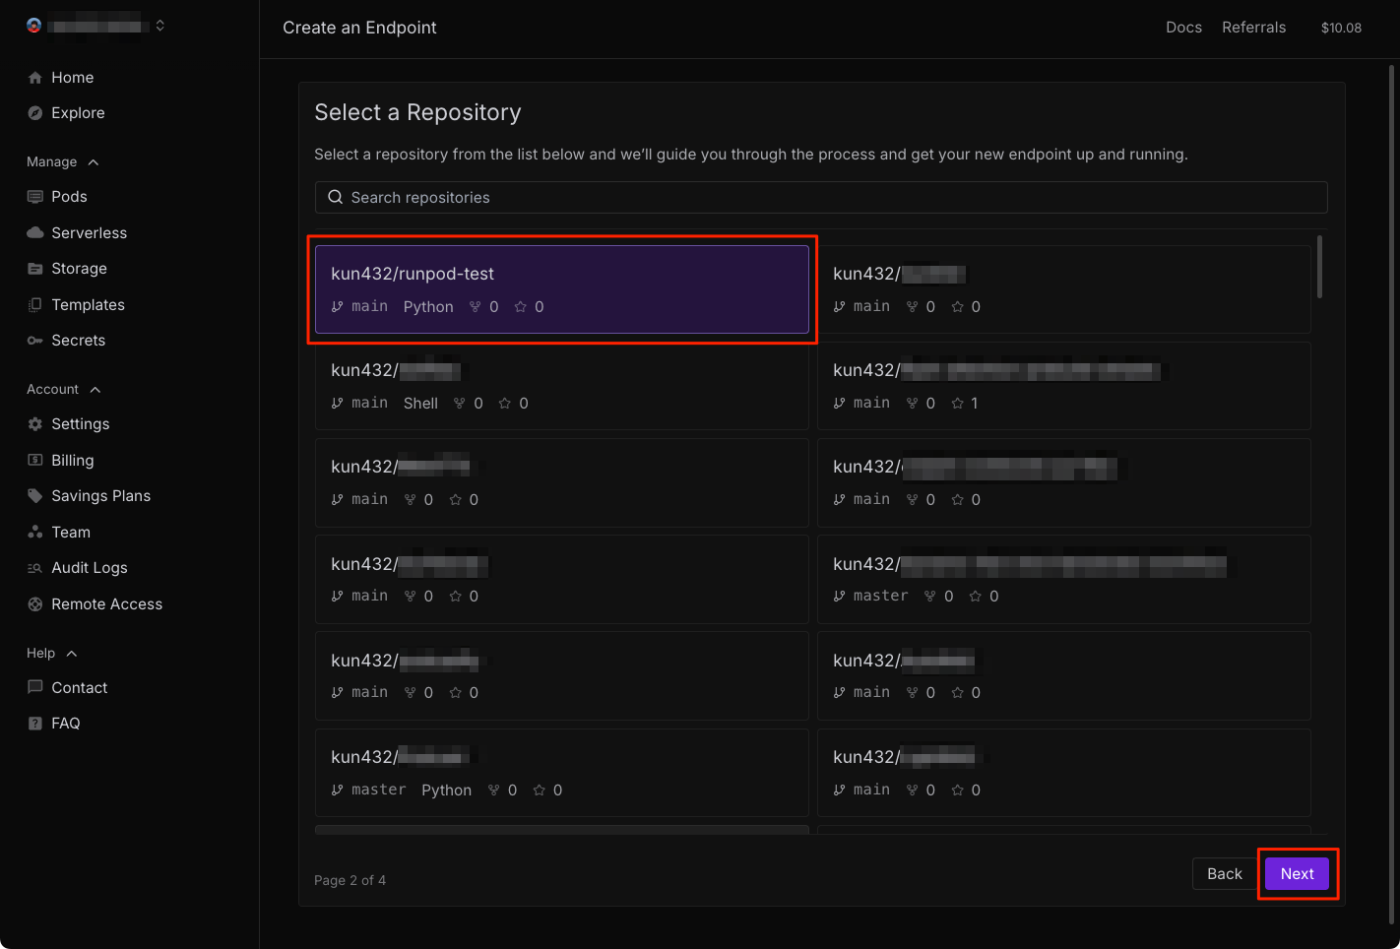Open Referrals link in header

click(1254, 28)
